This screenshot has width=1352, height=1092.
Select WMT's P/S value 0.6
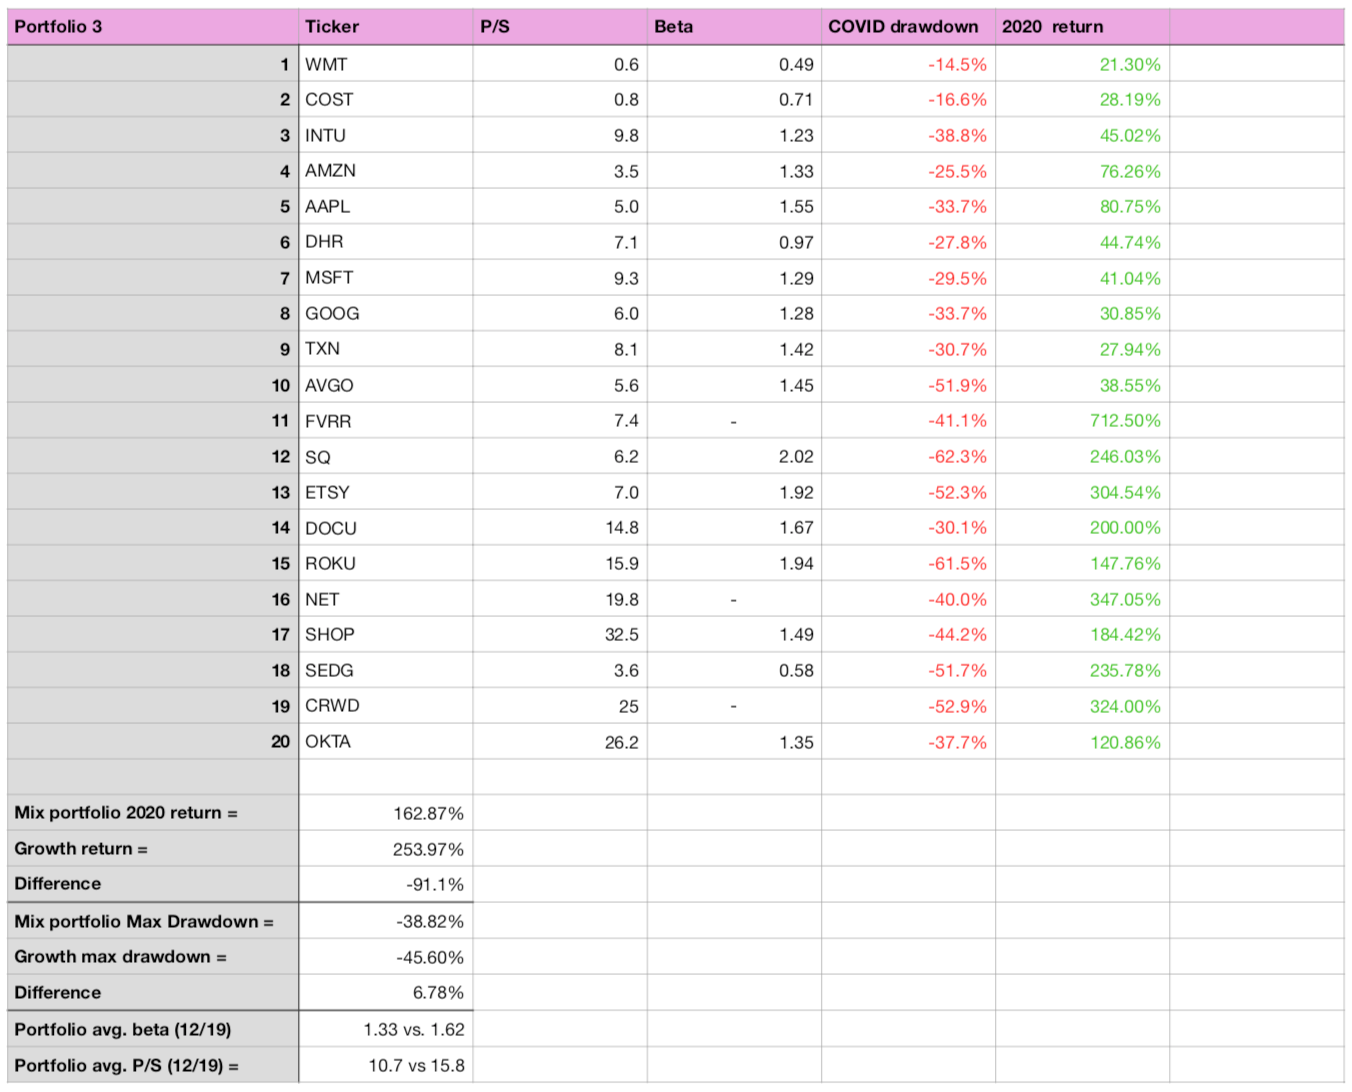pyautogui.click(x=559, y=64)
